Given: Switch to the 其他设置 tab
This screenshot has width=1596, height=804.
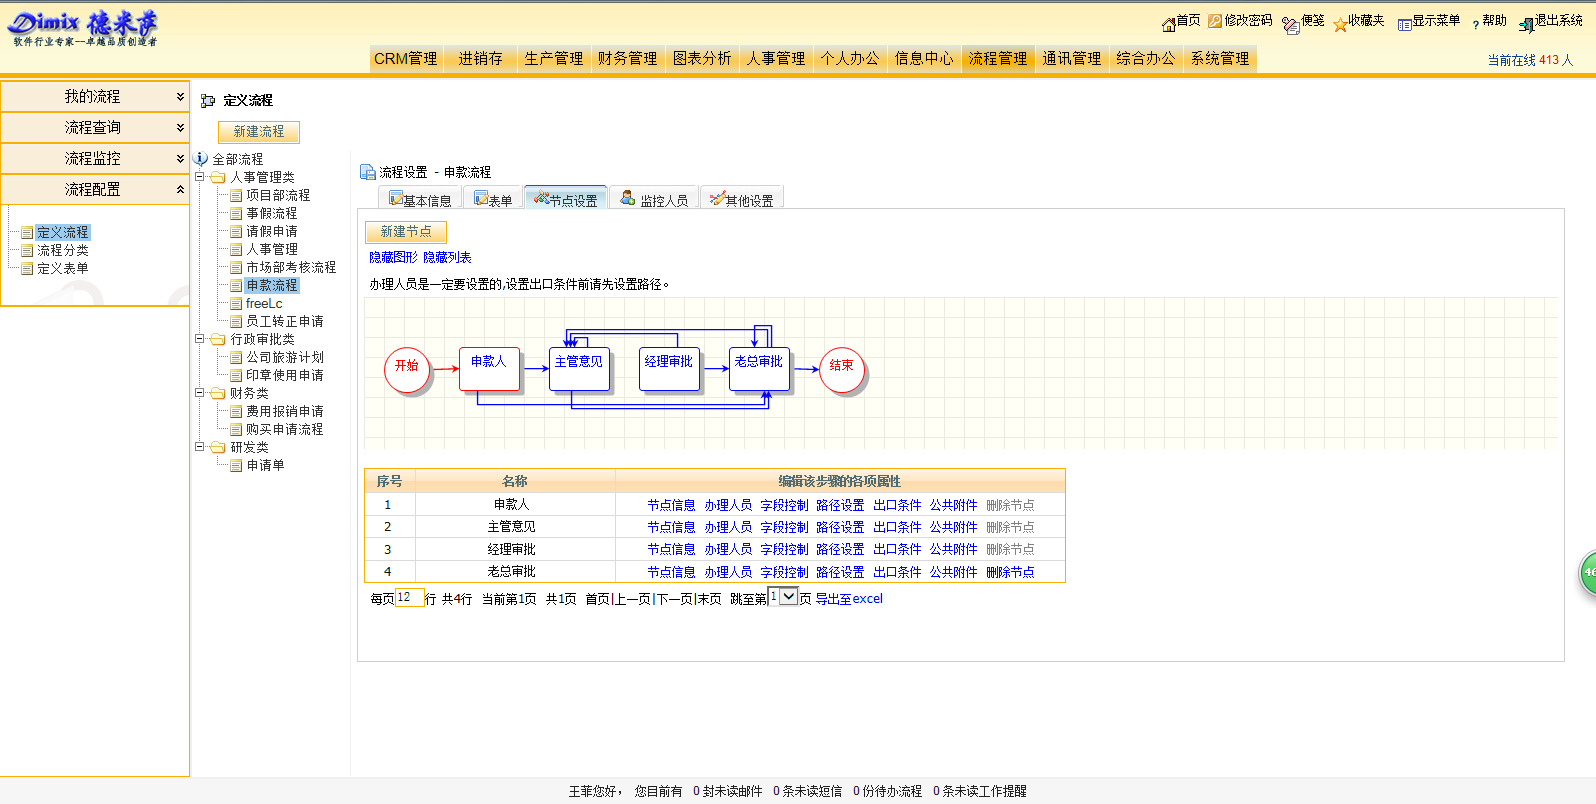Looking at the screenshot, I should [x=741, y=199].
